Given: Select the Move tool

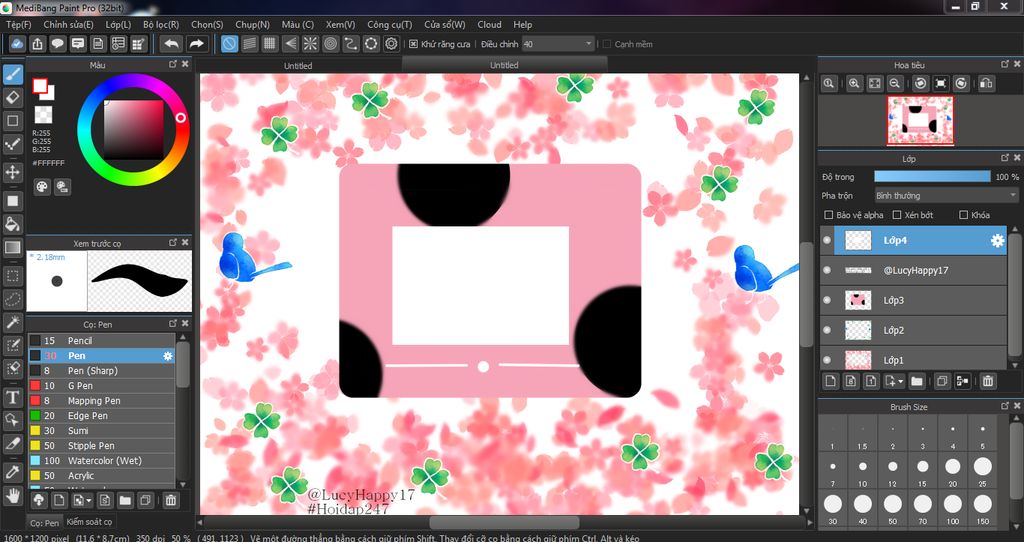Looking at the screenshot, I should click(x=12, y=172).
